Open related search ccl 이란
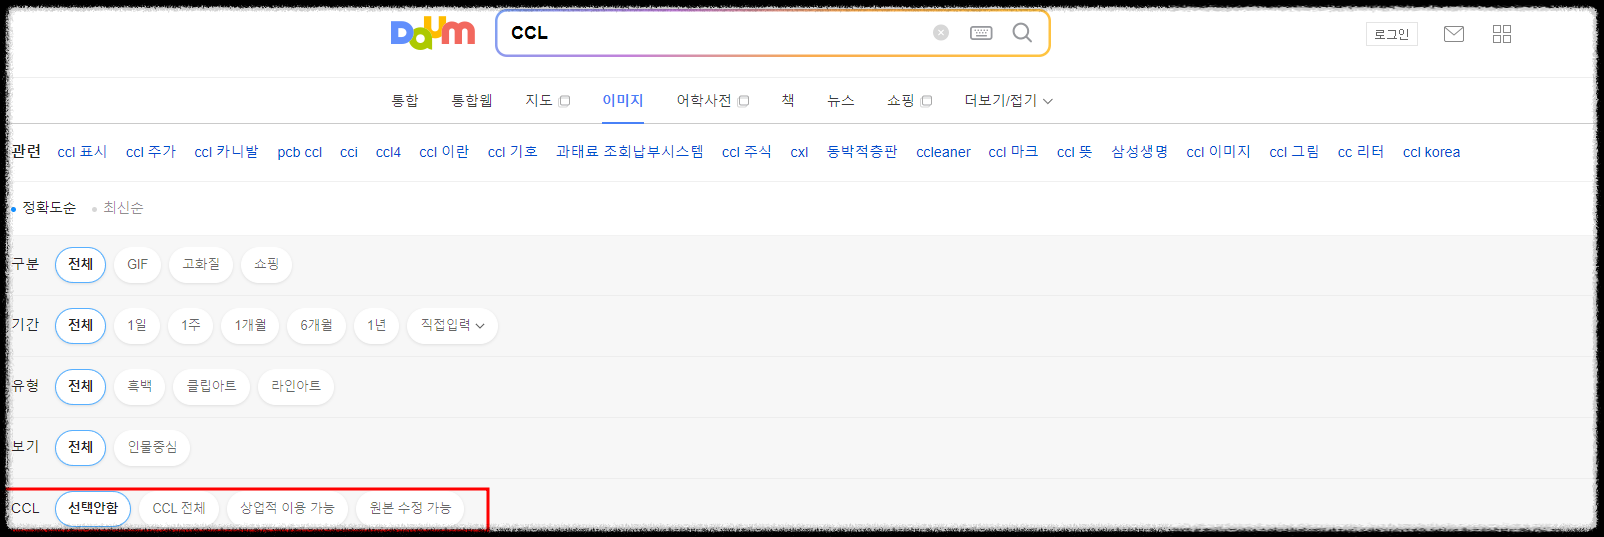 pyautogui.click(x=444, y=152)
